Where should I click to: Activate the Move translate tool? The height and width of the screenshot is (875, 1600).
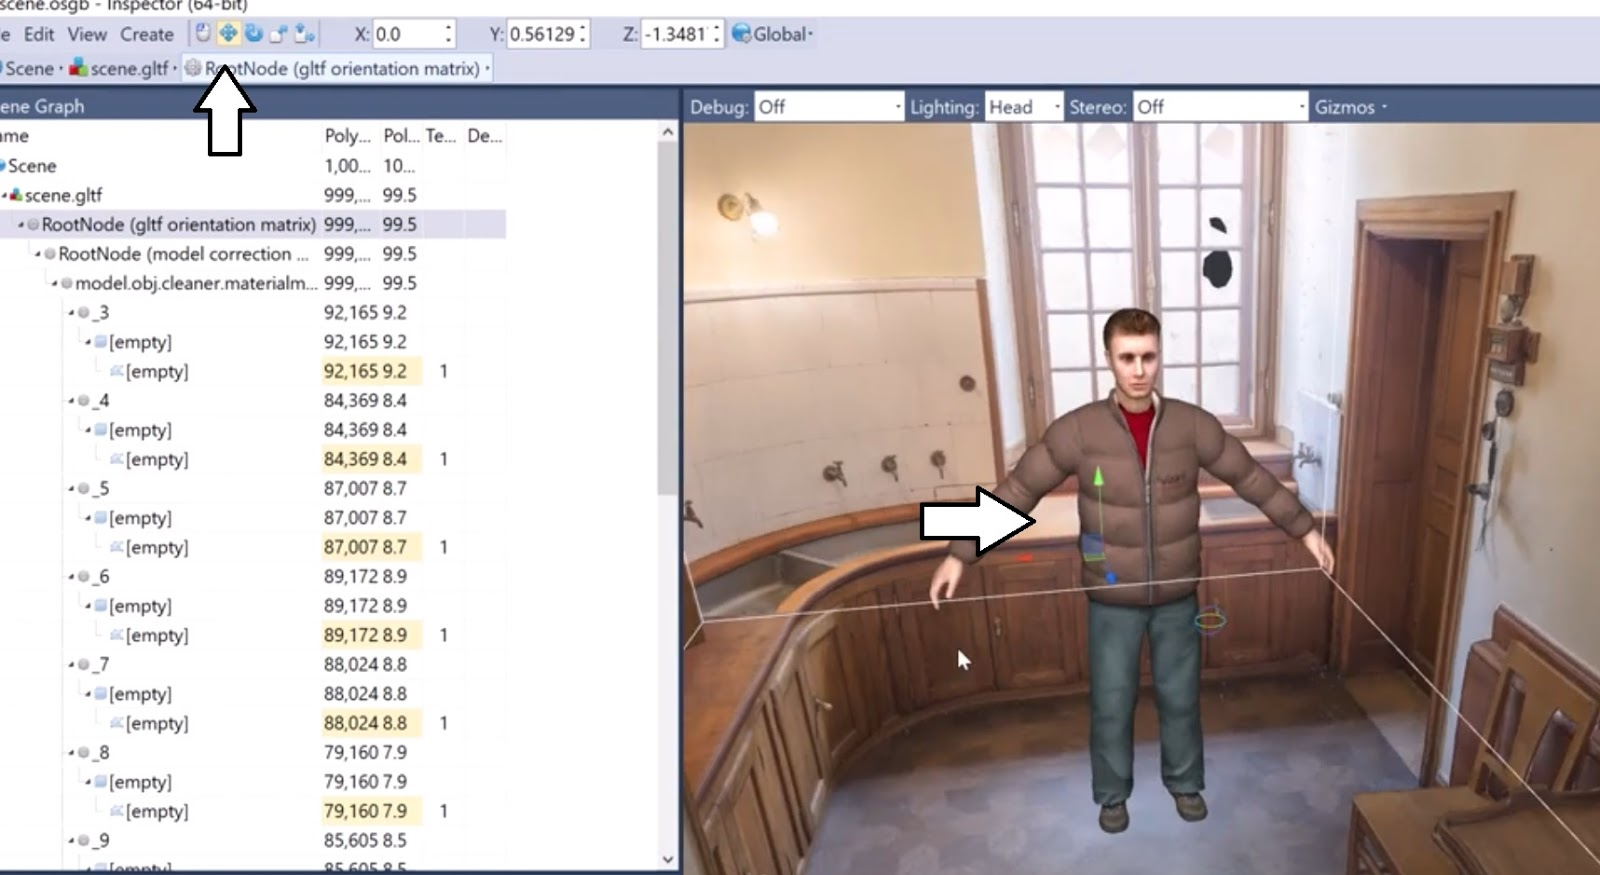[228, 34]
